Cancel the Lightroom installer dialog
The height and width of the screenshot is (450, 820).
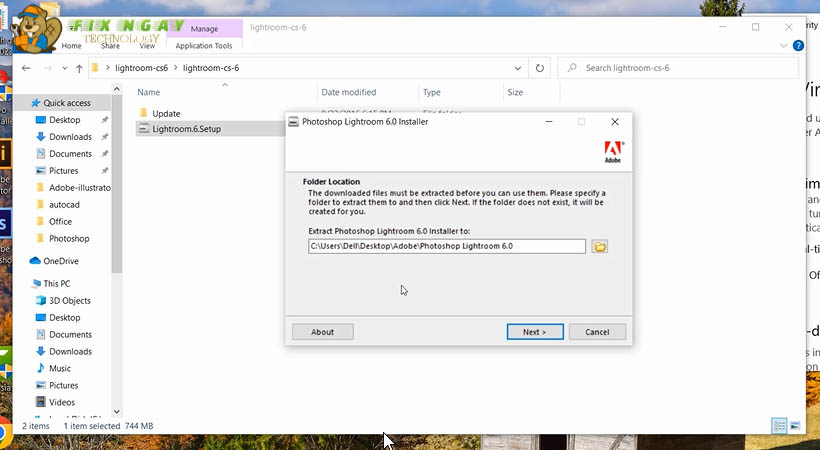tap(596, 332)
